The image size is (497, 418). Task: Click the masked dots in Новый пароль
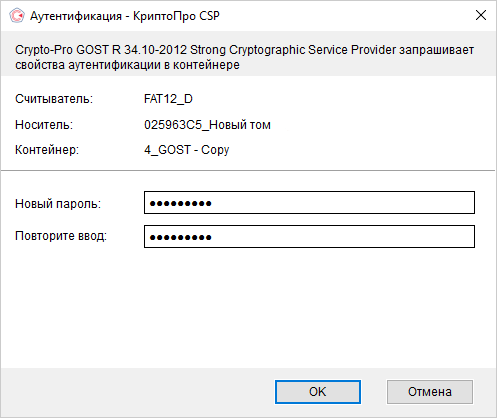[x=181, y=203]
